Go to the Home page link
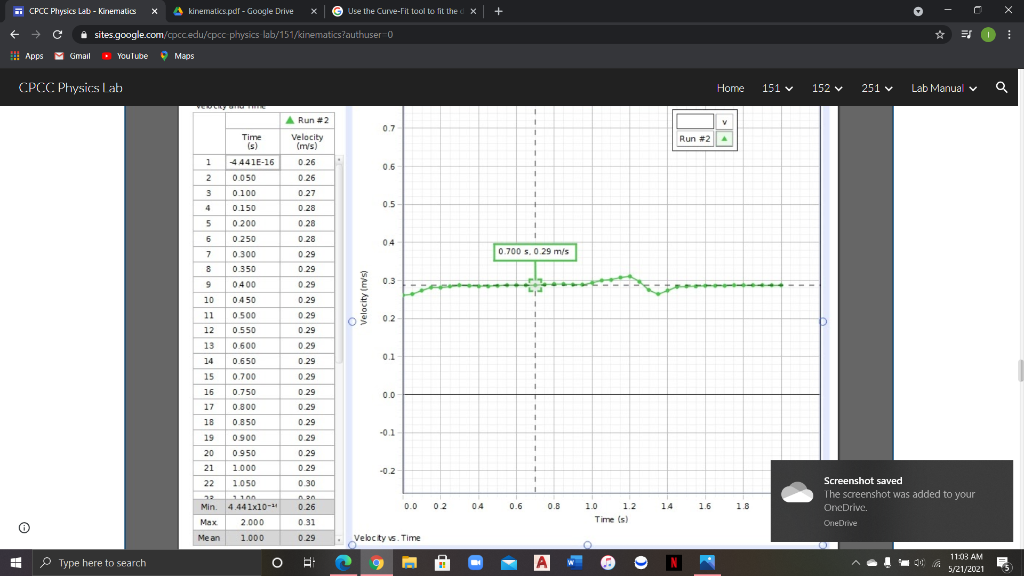Viewport: 1024px width, 576px height. (x=730, y=88)
